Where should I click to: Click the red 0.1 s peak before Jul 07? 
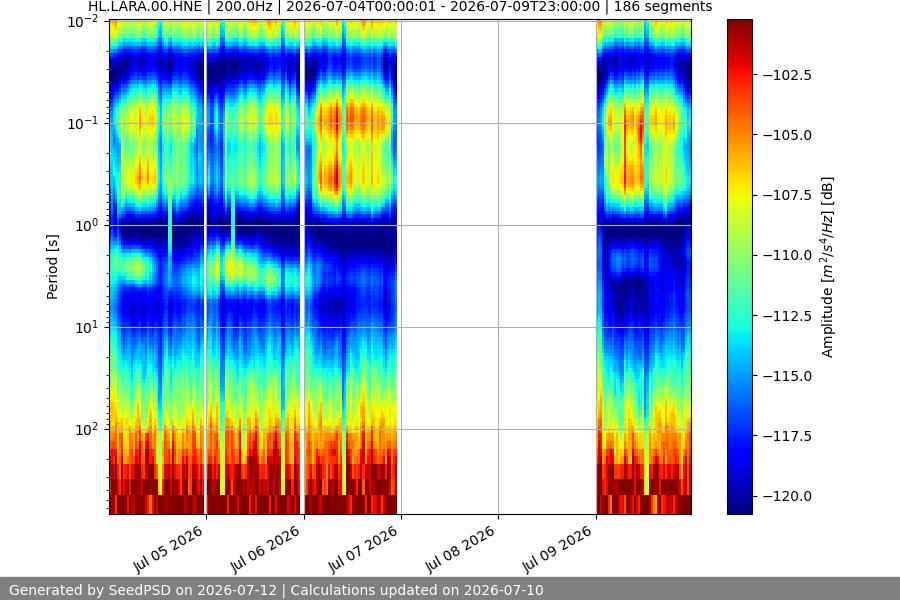pos(353,118)
